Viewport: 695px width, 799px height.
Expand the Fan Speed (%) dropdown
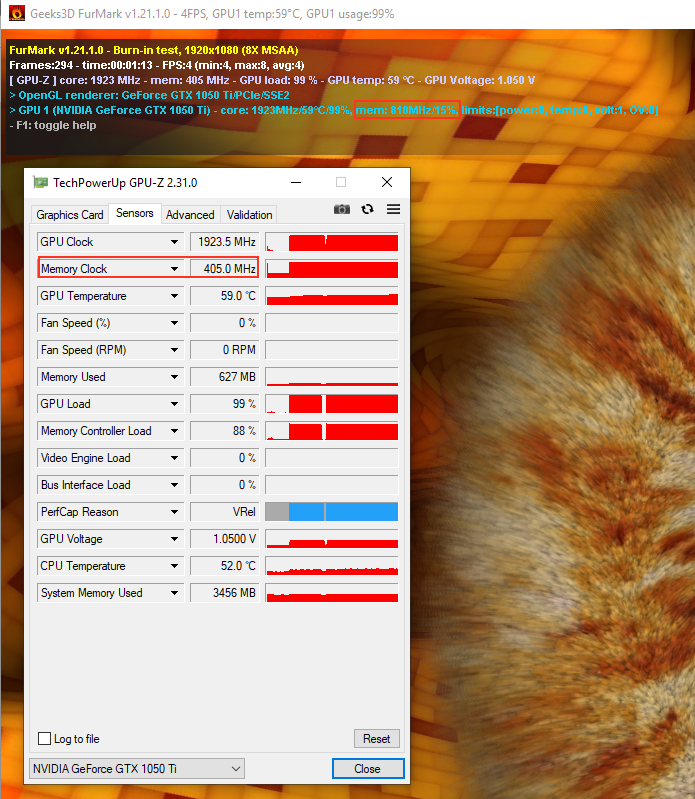(174, 323)
